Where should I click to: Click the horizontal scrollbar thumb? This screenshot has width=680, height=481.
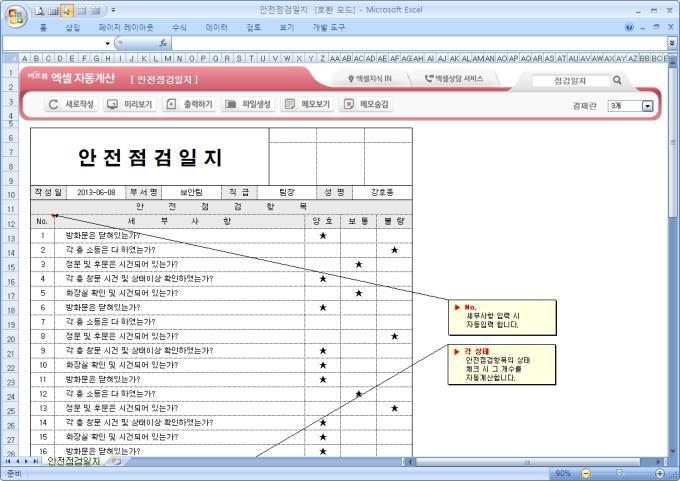tap(527, 462)
